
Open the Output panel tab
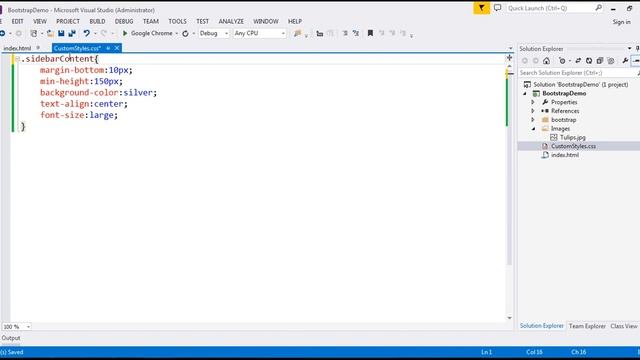[11, 338]
